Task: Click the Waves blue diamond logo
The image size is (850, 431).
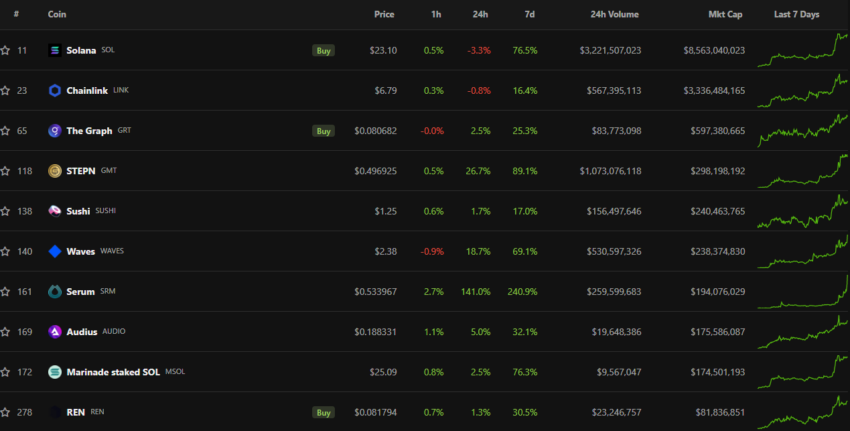Action: [55, 252]
